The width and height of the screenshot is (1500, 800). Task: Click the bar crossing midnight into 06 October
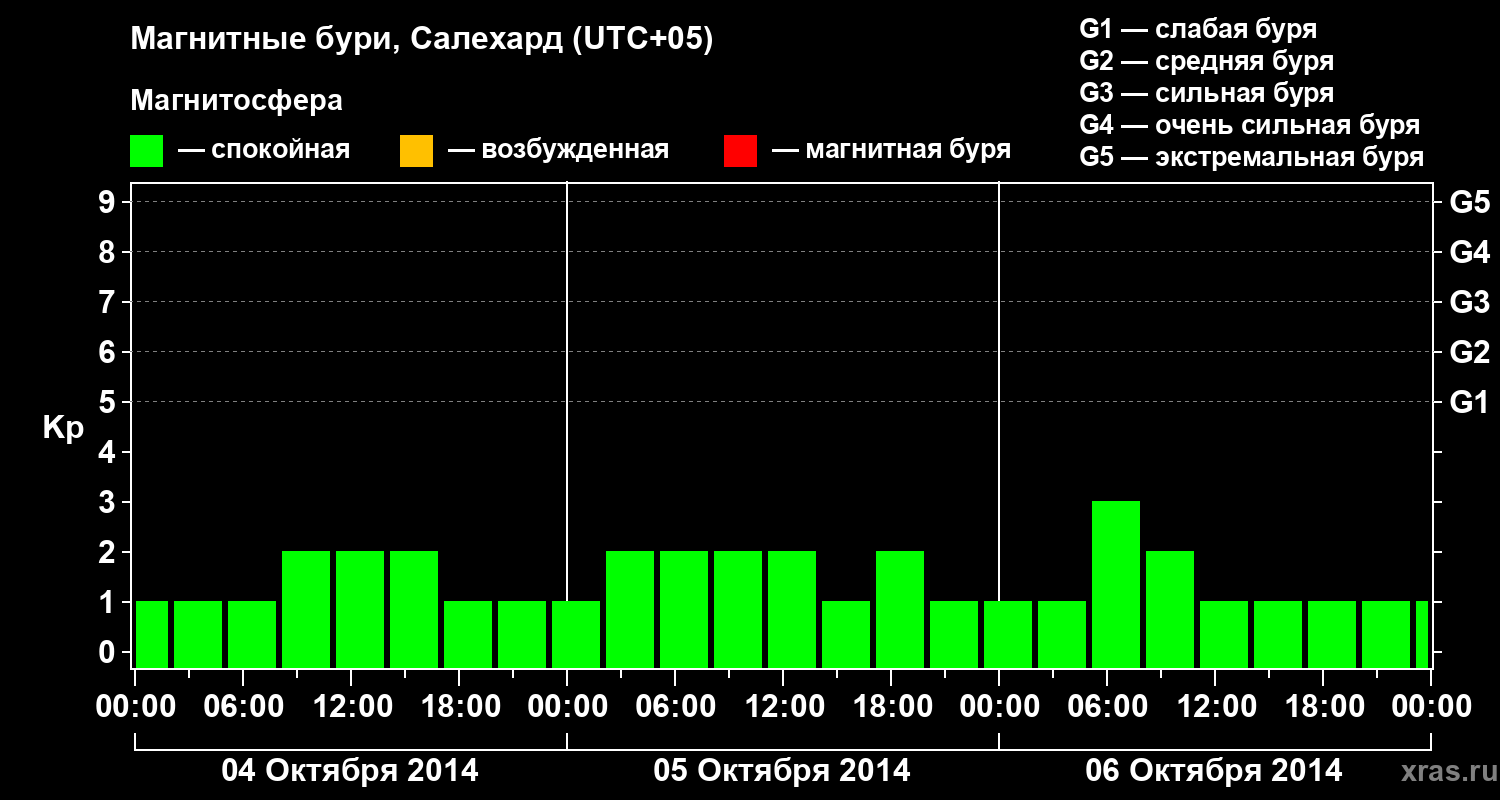1008,635
